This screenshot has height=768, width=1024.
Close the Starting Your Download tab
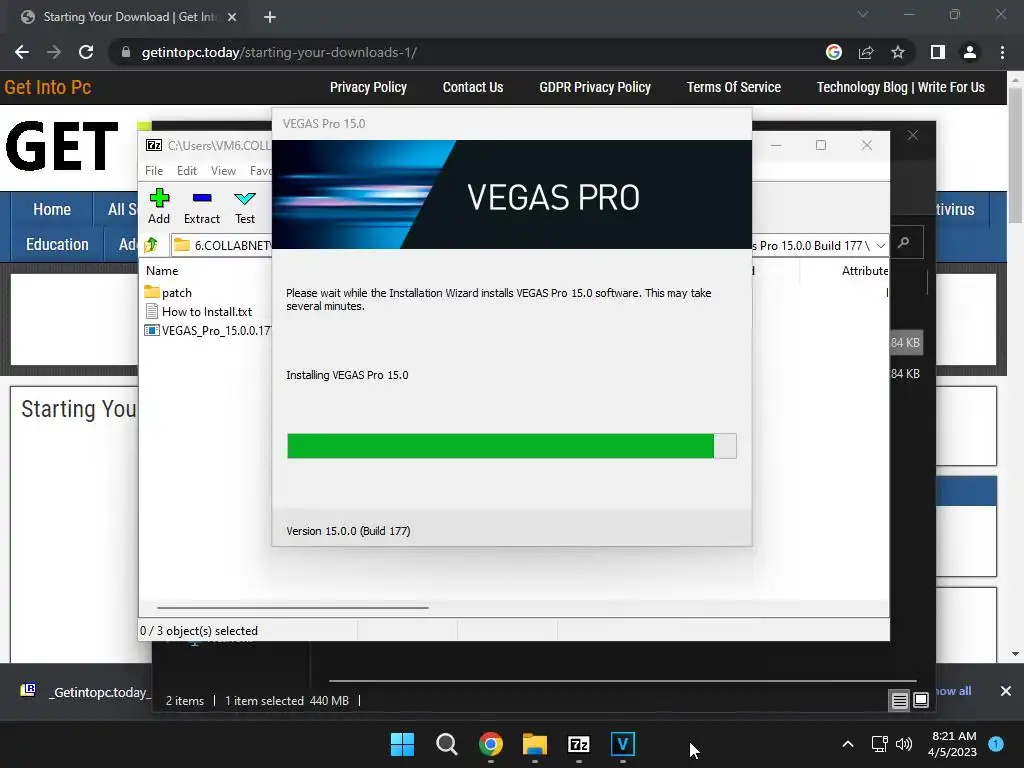pos(232,17)
